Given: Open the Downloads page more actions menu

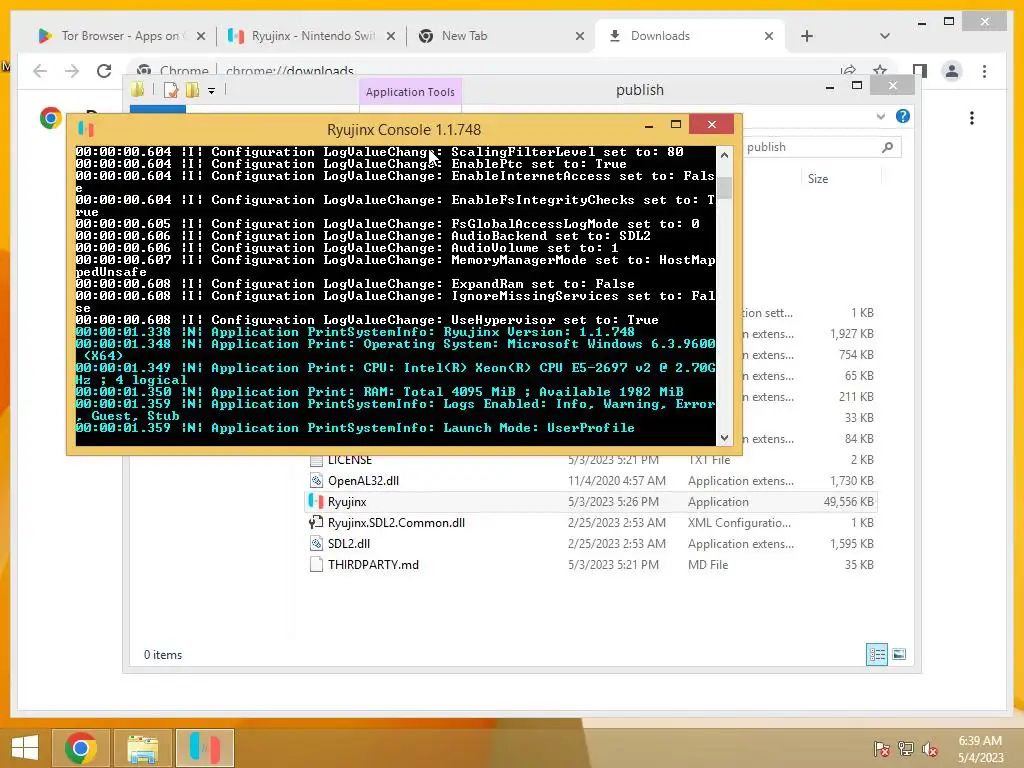Looking at the screenshot, I should [972, 118].
